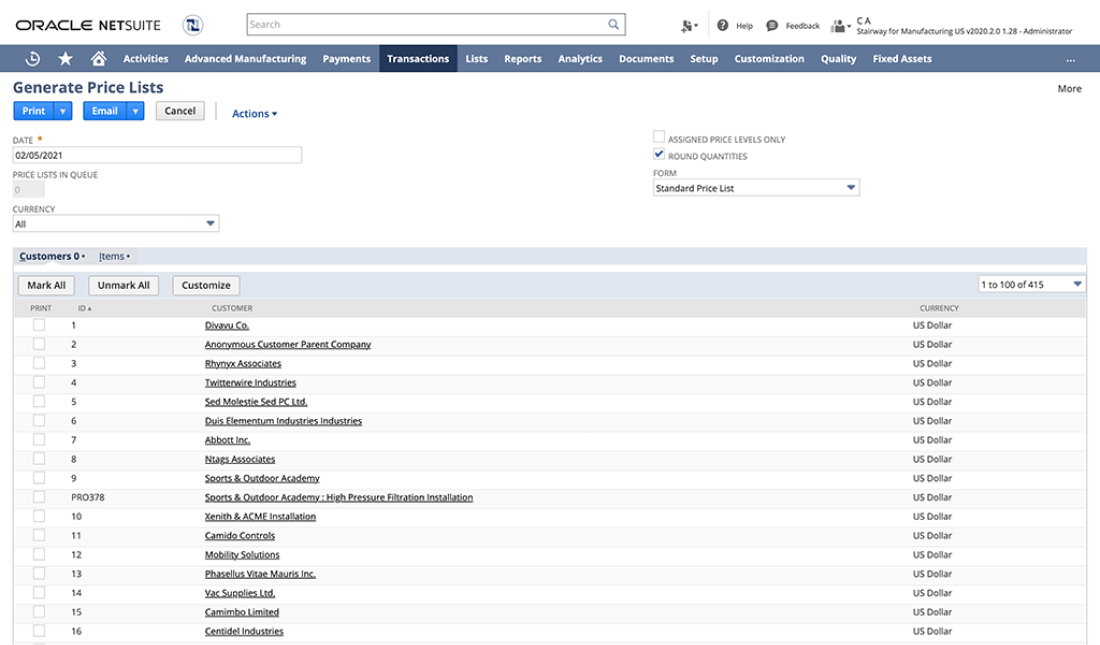The image size is (1100, 645).
Task: Open the Fixed Assets menu
Action: click(x=902, y=59)
